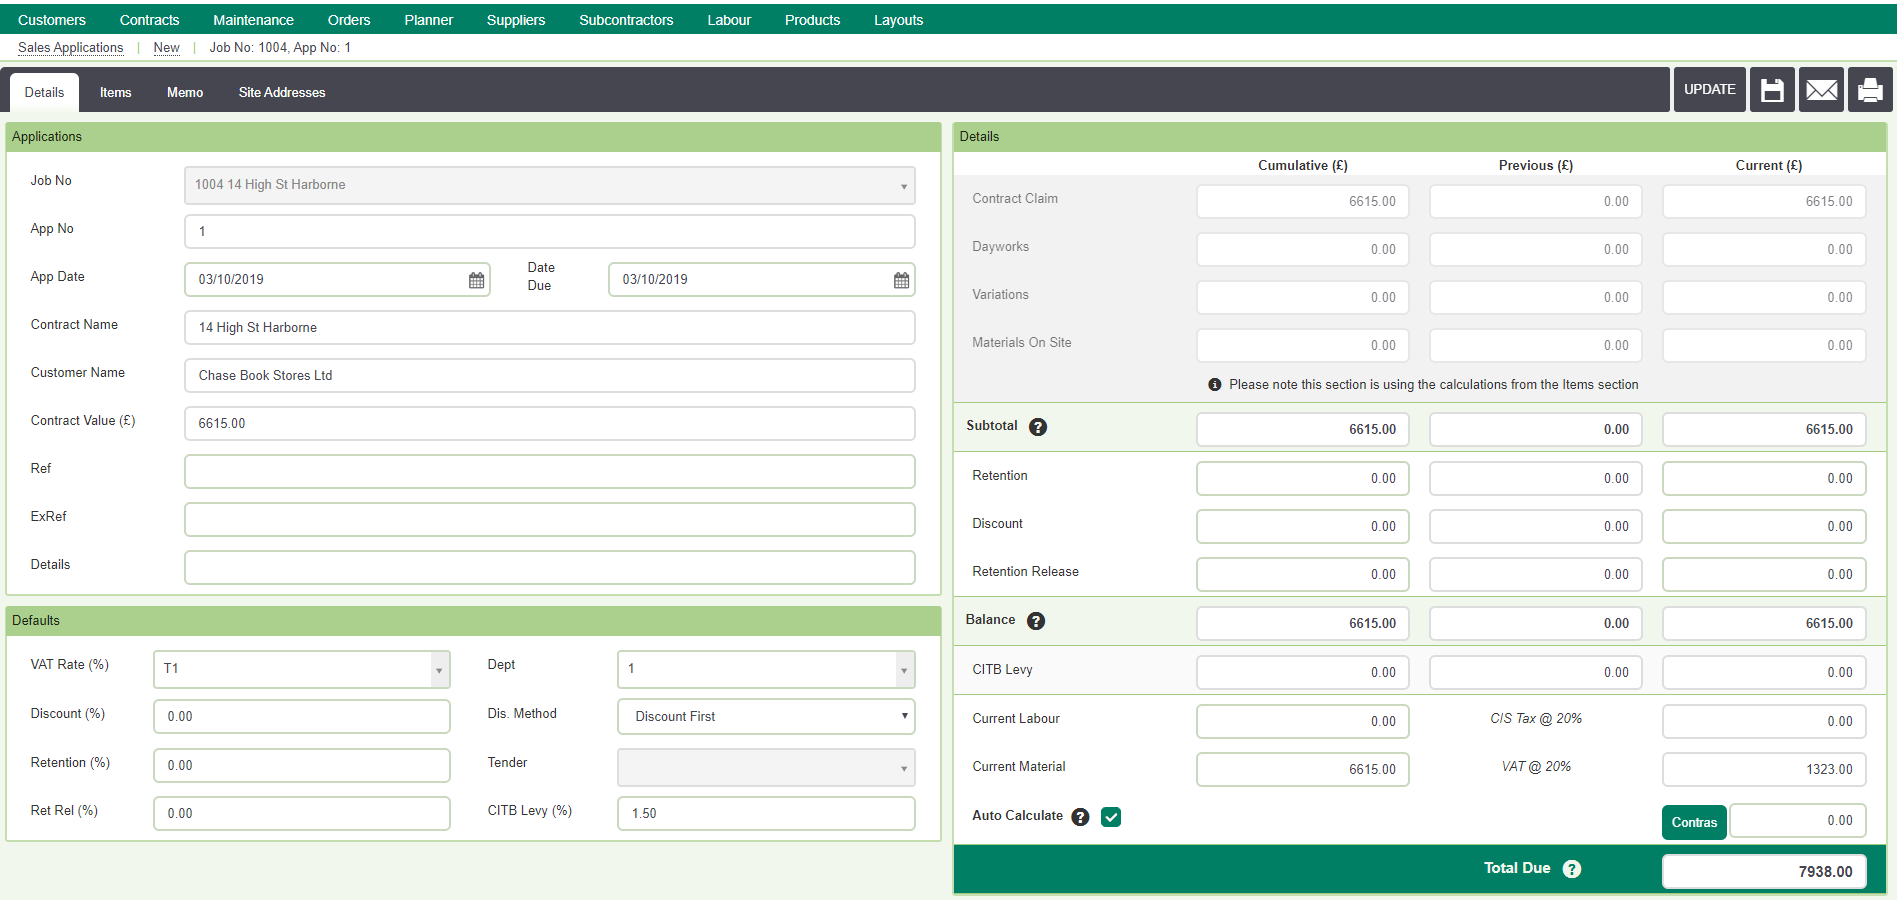Click the info icon about Items section calculations
The image size is (1897, 900).
[x=1214, y=384]
